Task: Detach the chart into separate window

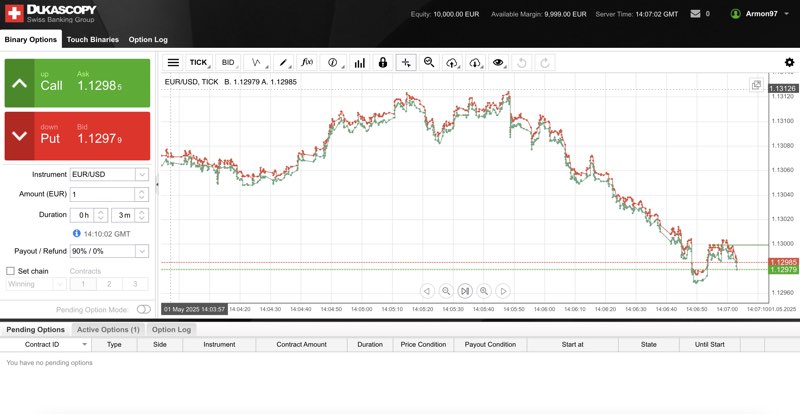Action: pos(757,85)
